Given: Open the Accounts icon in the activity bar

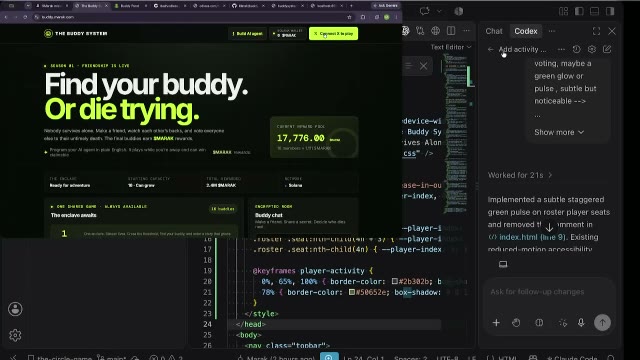Looking at the screenshot, I should click(x=15, y=309).
